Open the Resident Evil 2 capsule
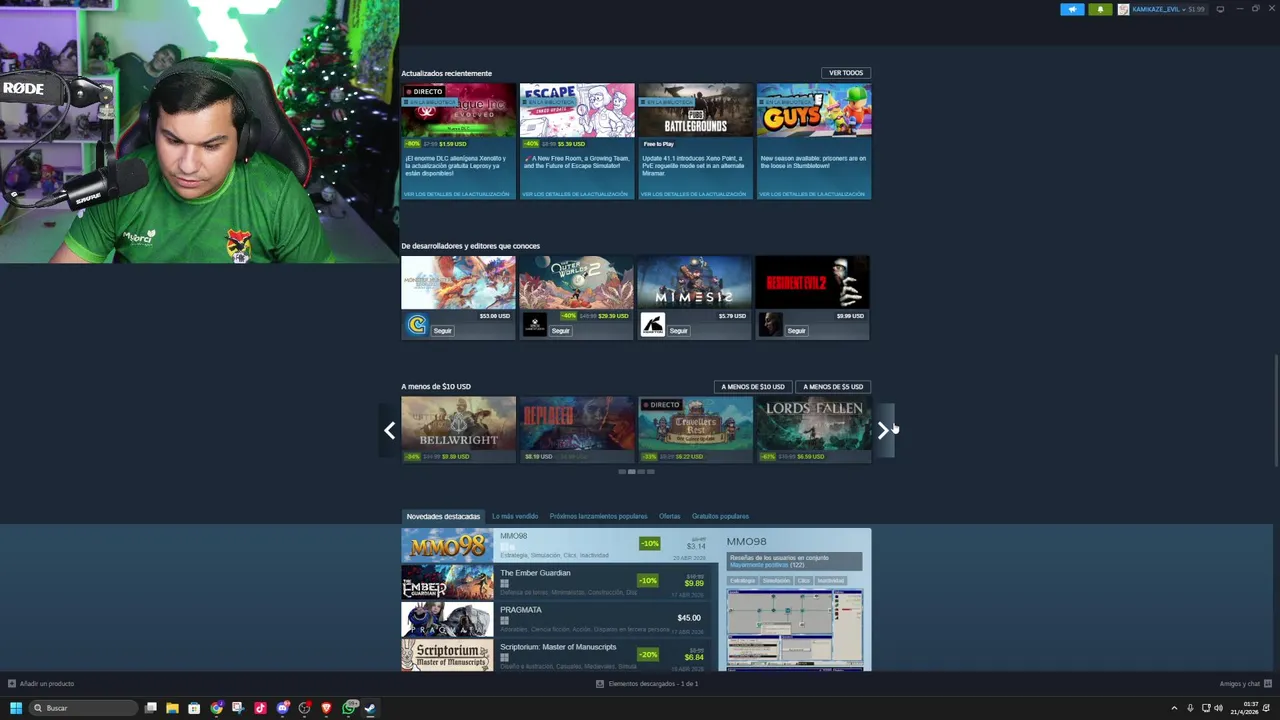The height and width of the screenshot is (720, 1280). pos(812,283)
